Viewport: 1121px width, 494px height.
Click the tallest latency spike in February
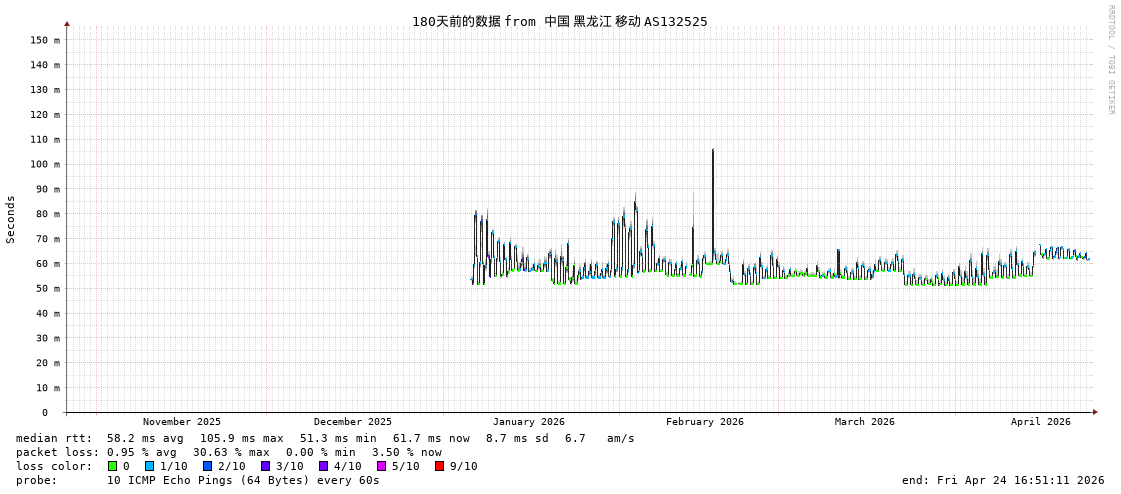(x=713, y=152)
